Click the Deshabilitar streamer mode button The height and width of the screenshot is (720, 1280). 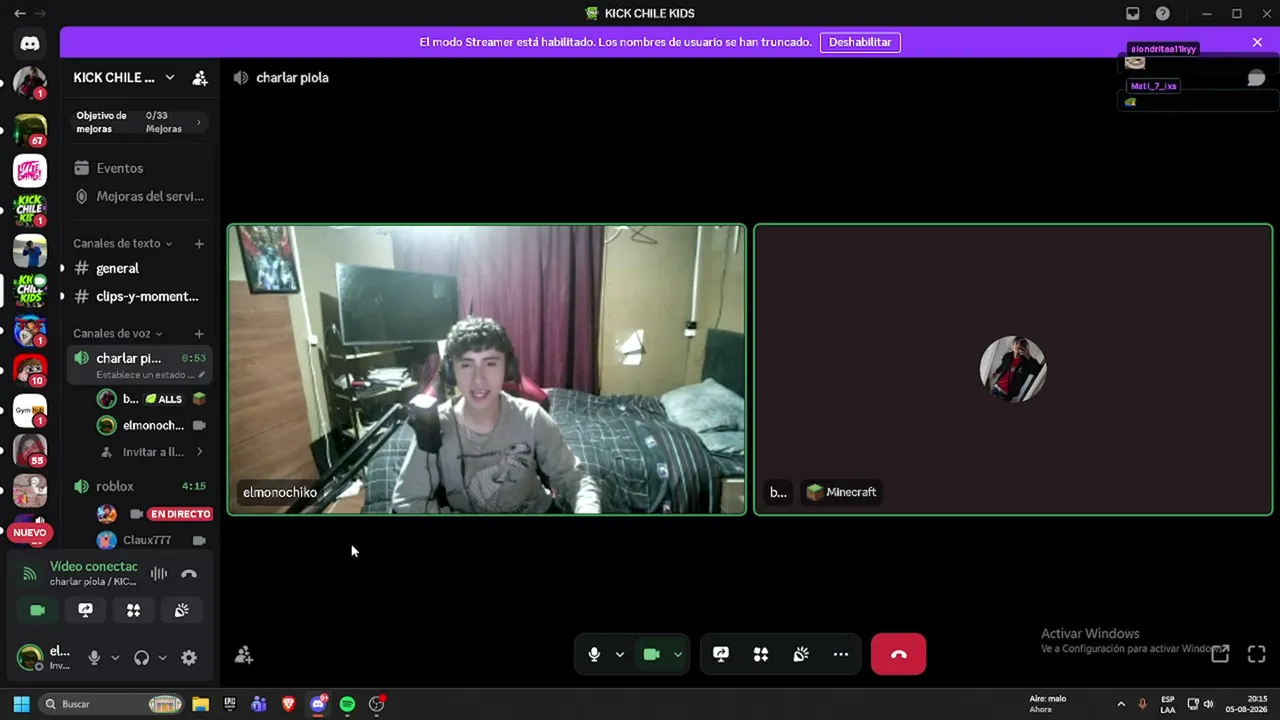click(860, 42)
